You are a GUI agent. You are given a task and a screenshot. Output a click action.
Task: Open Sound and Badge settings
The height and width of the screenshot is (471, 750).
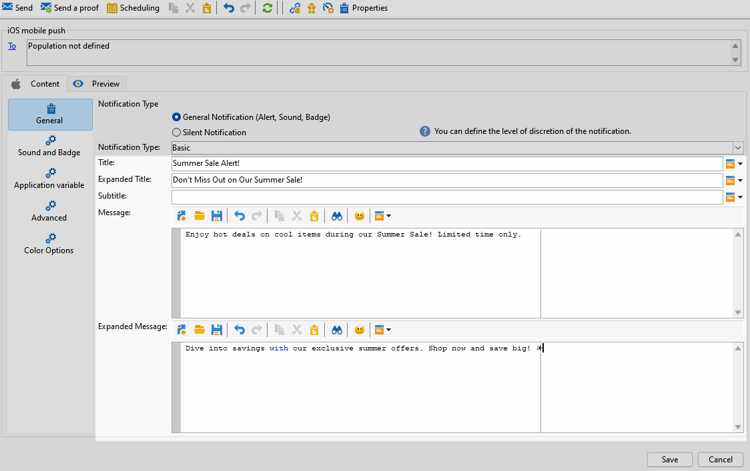coord(49,146)
